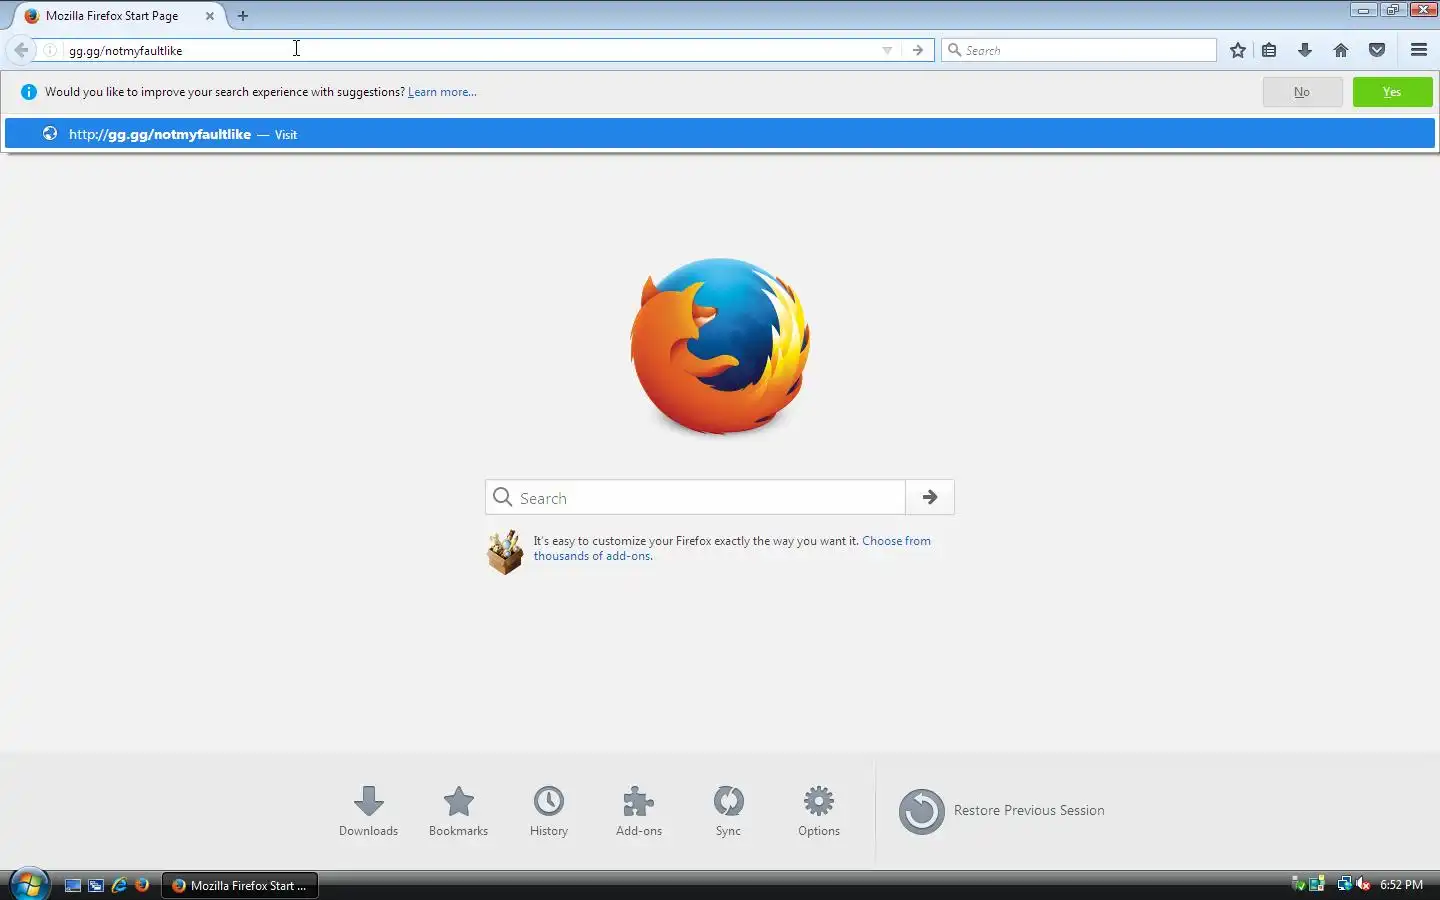Click the Go arrow in address bar
1440x900 pixels.
pos(918,50)
